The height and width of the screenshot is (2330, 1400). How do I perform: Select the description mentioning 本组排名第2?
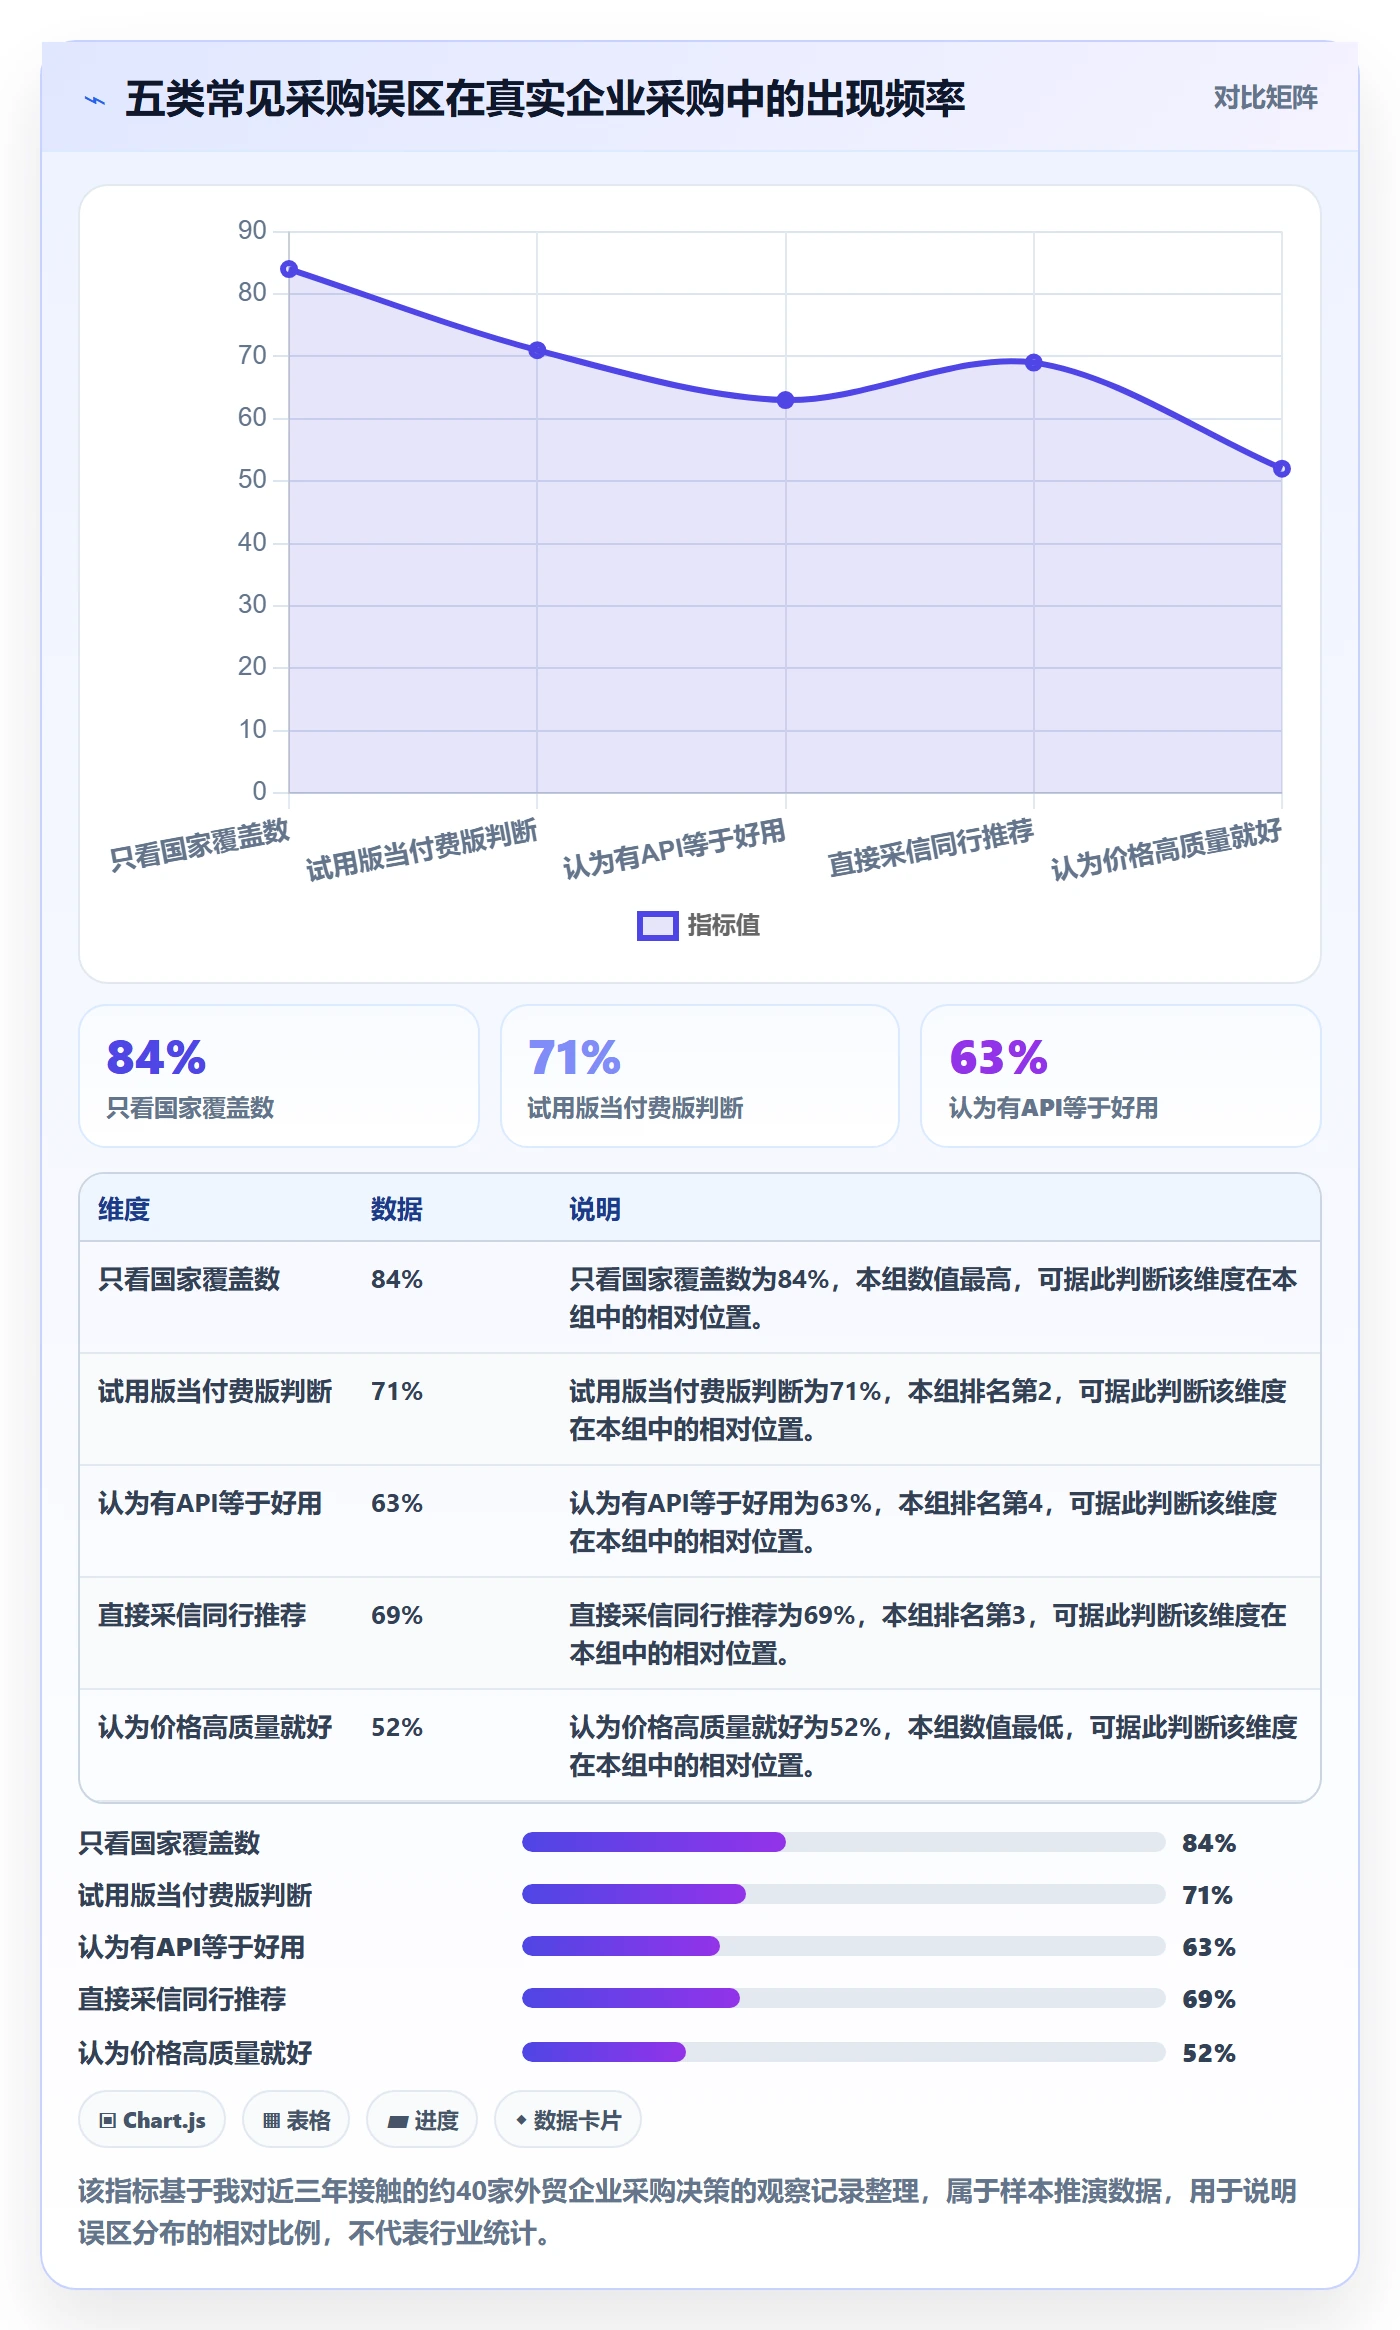[x=928, y=1410]
